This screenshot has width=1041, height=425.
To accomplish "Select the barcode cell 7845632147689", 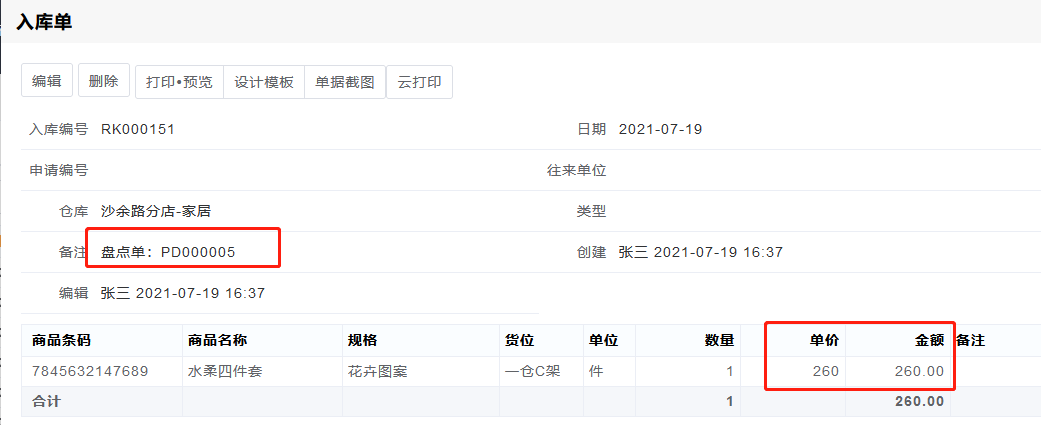I will tap(90, 371).
